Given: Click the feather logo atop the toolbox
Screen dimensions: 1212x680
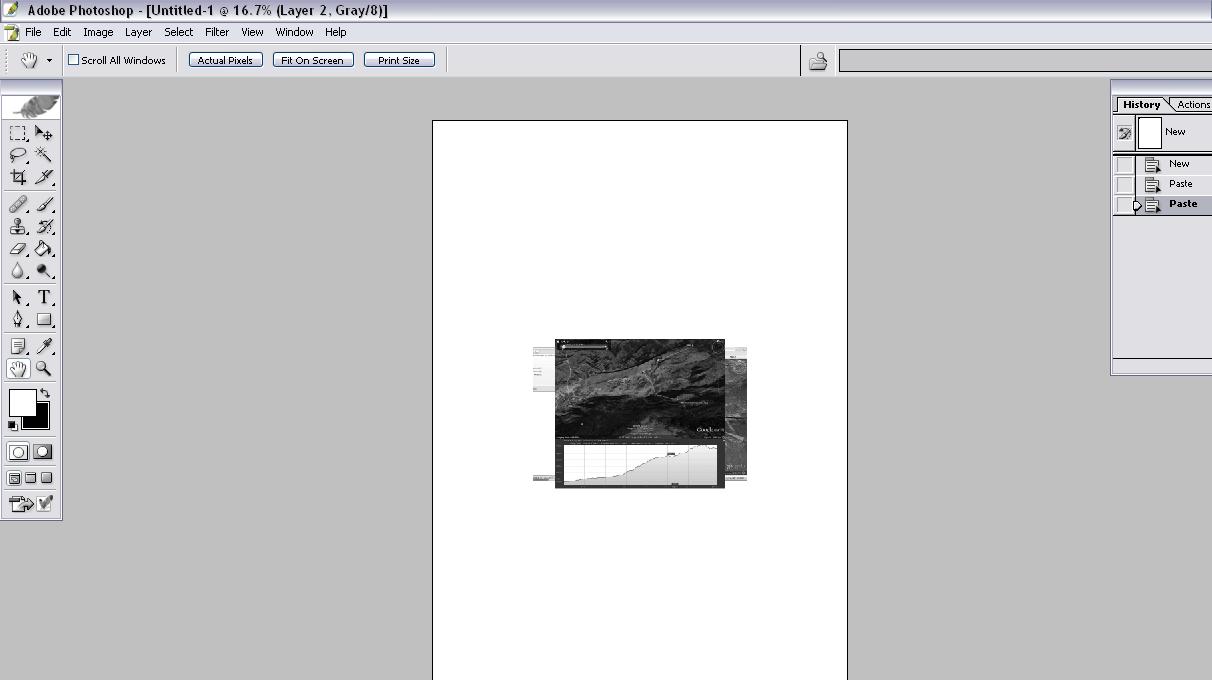Looking at the screenshot, I should point(31,107).
